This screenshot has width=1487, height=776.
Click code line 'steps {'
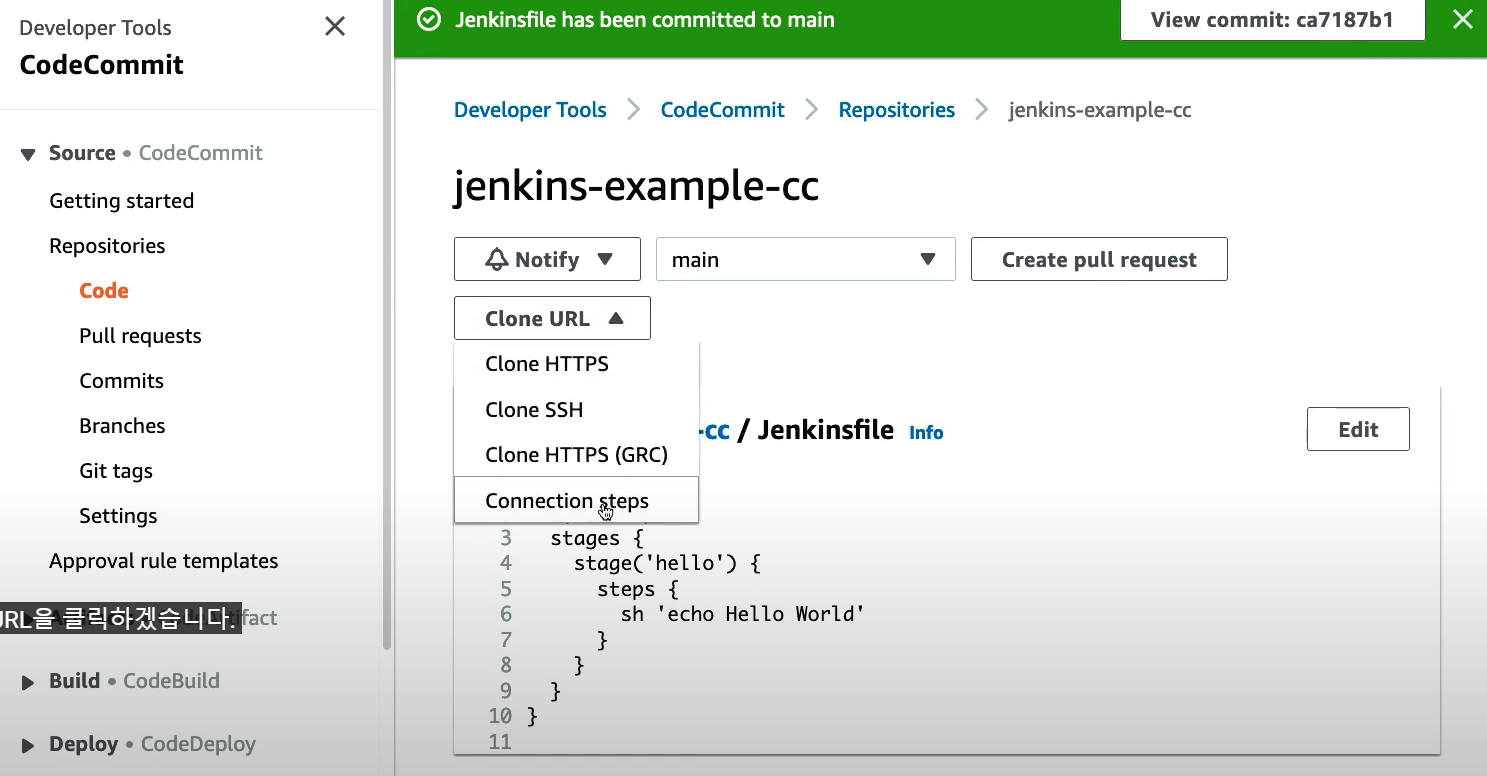pos(638,589)
